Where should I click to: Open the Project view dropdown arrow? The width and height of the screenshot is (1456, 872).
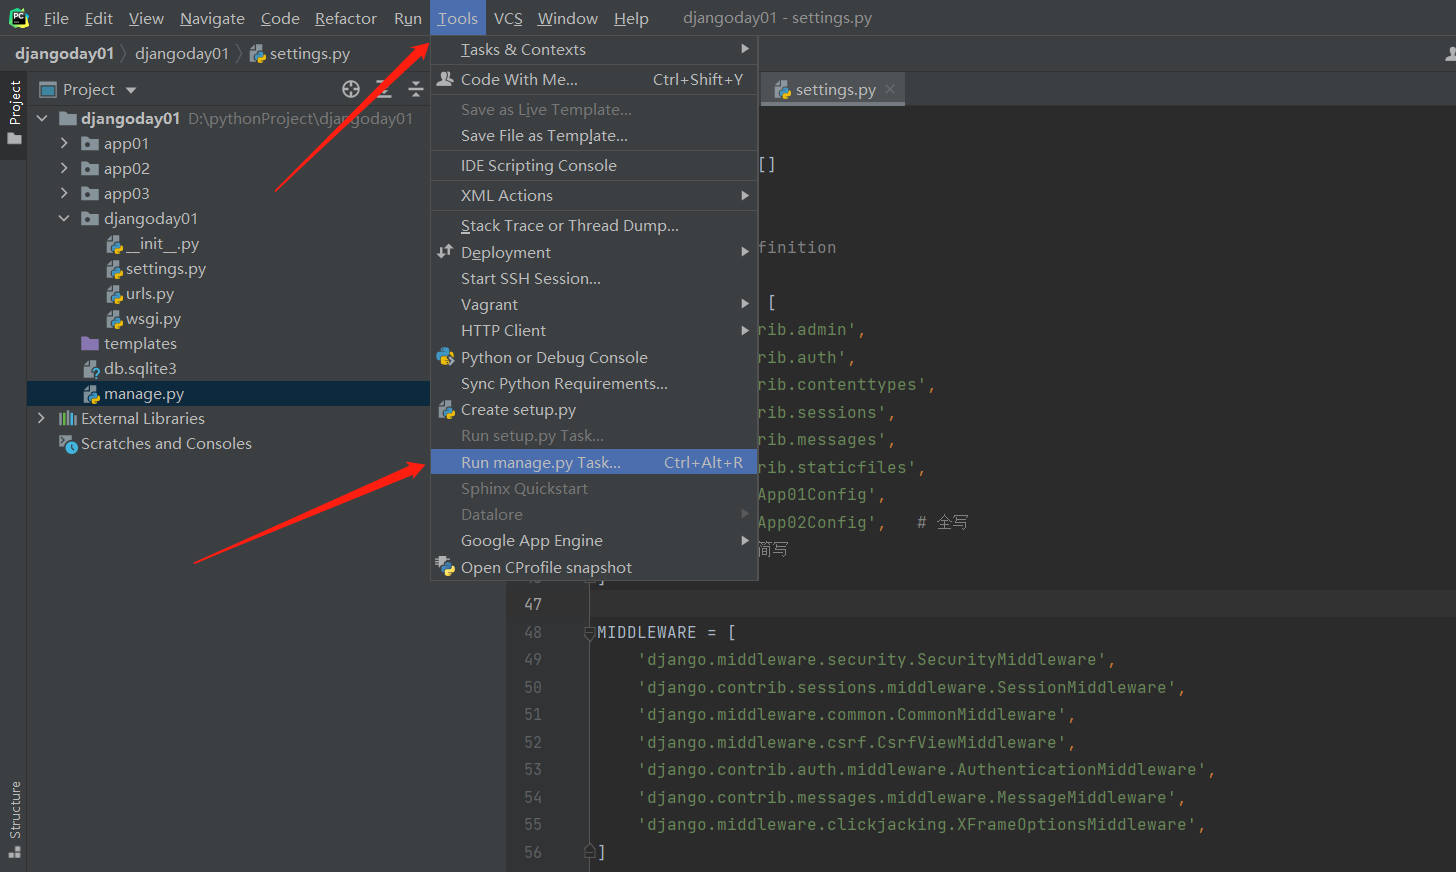pos(131,90)
